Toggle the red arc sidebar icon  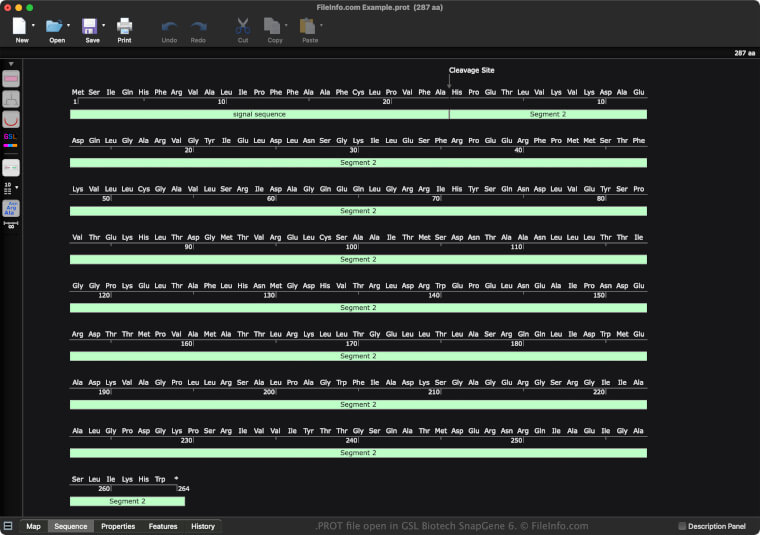[x=11, y=119]
